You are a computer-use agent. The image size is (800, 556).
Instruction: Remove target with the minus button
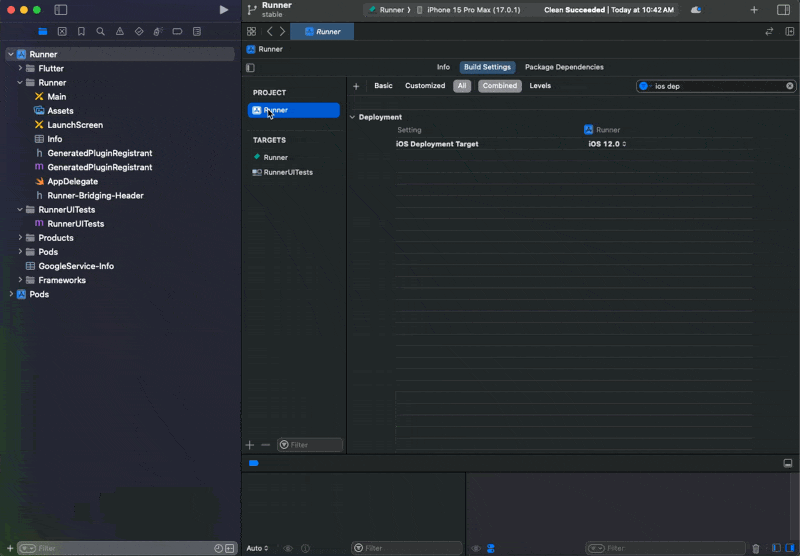click(x=265, y=445)
